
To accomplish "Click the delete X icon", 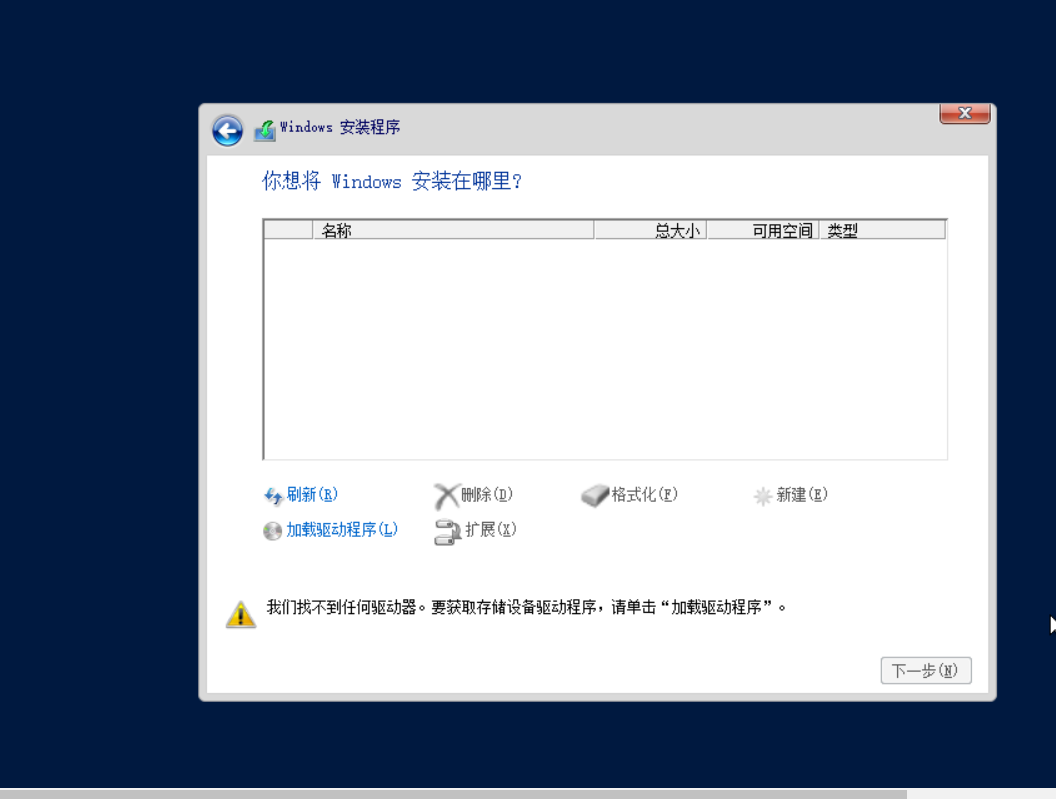I will [x=446, y=497].
